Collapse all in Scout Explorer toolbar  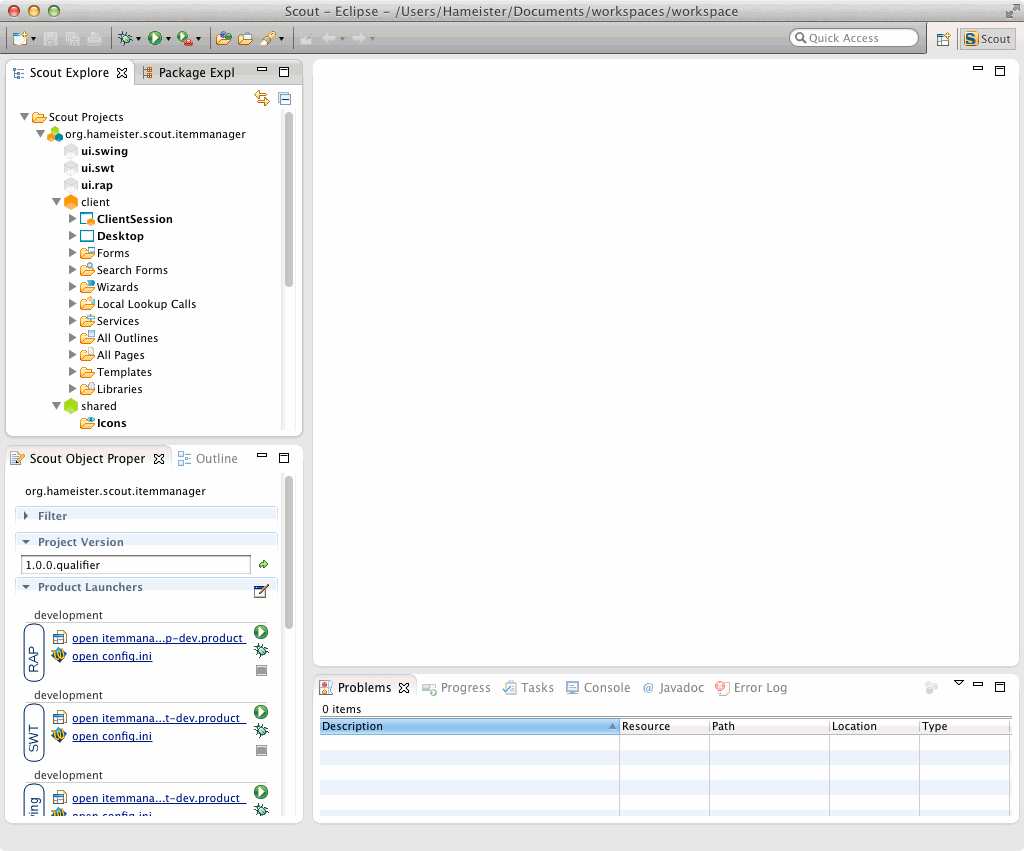[284, 98]
